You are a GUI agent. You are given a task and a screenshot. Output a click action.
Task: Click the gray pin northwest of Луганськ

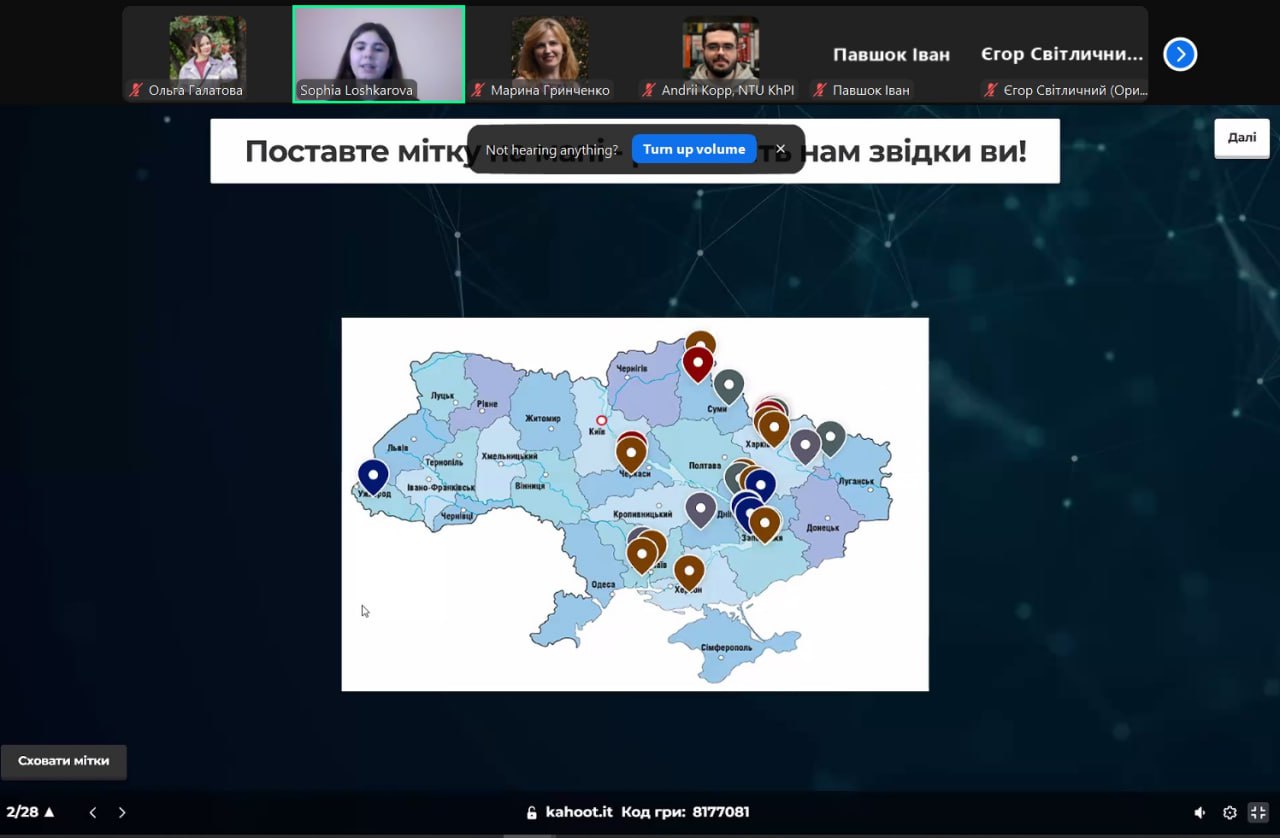830,438
